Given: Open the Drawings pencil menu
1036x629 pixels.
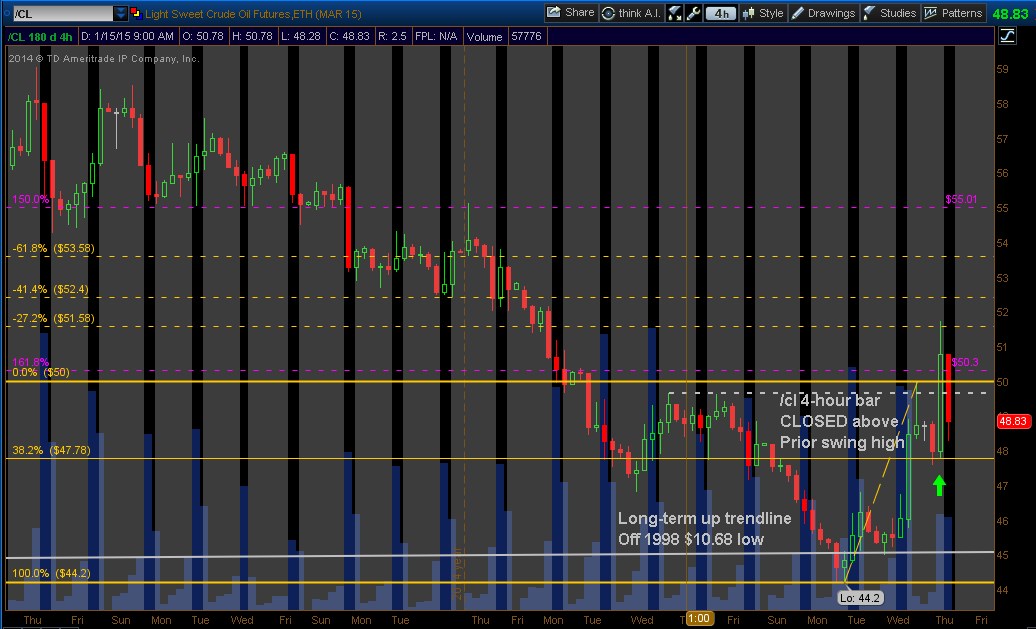Looking at the screenshot, I should pos(823,13).
